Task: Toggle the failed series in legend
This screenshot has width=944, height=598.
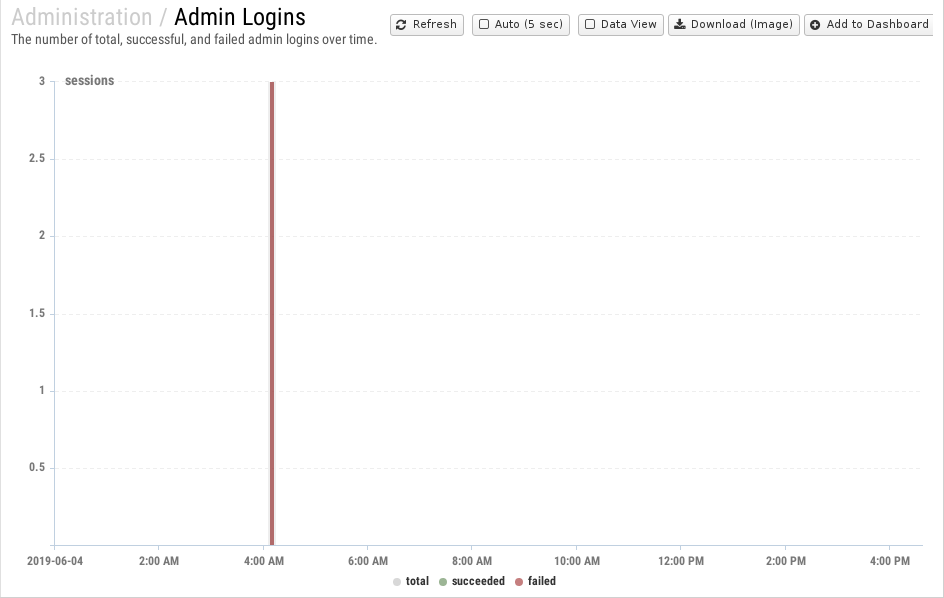Action: tap(535, 581)
